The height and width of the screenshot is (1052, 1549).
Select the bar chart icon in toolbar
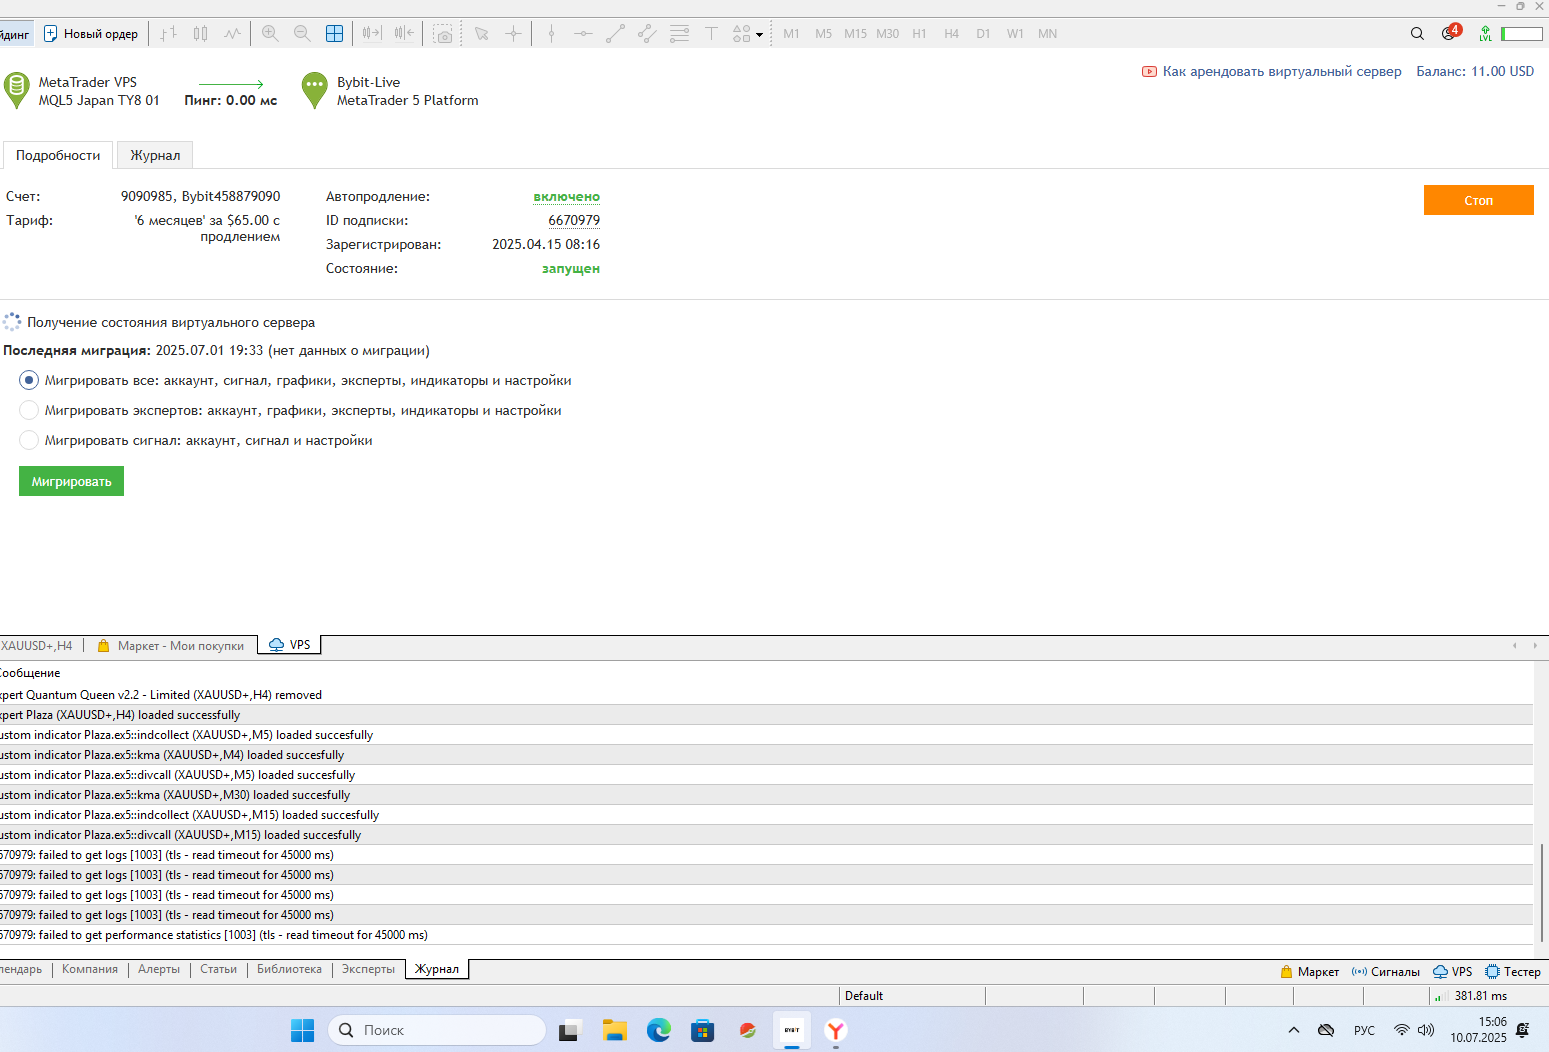[x=169, y=34]
